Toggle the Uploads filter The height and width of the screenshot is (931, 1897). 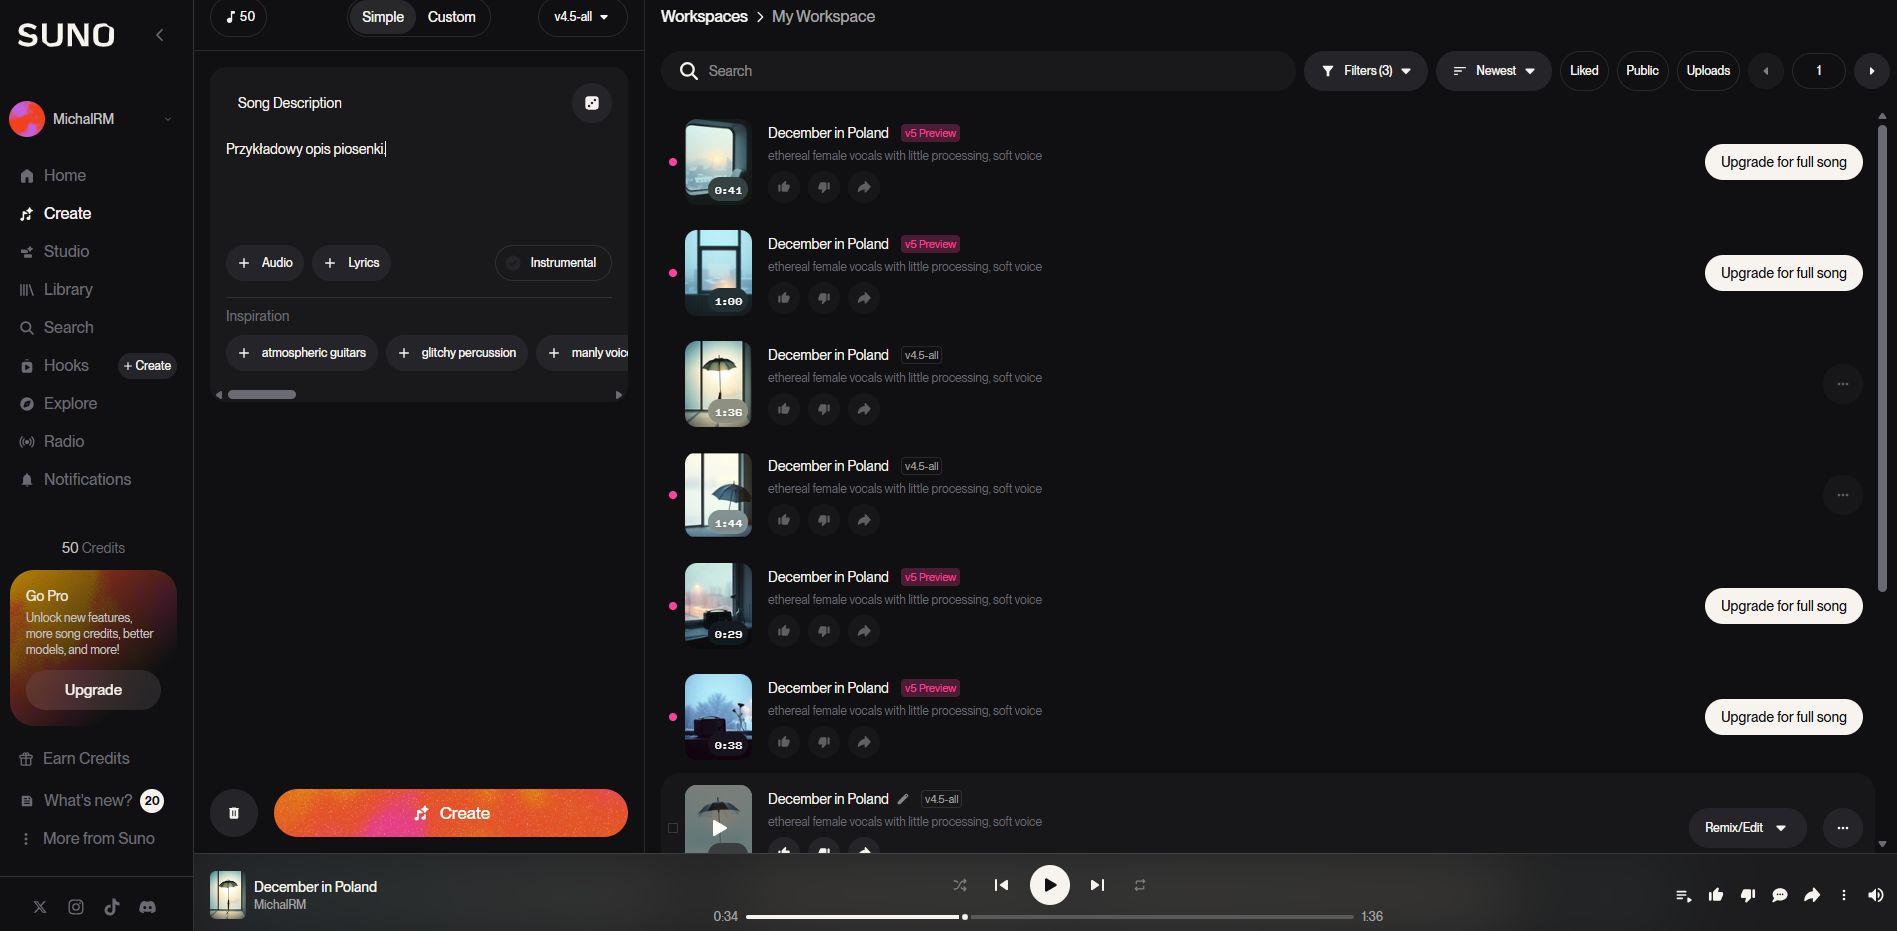coord(1708,71)
